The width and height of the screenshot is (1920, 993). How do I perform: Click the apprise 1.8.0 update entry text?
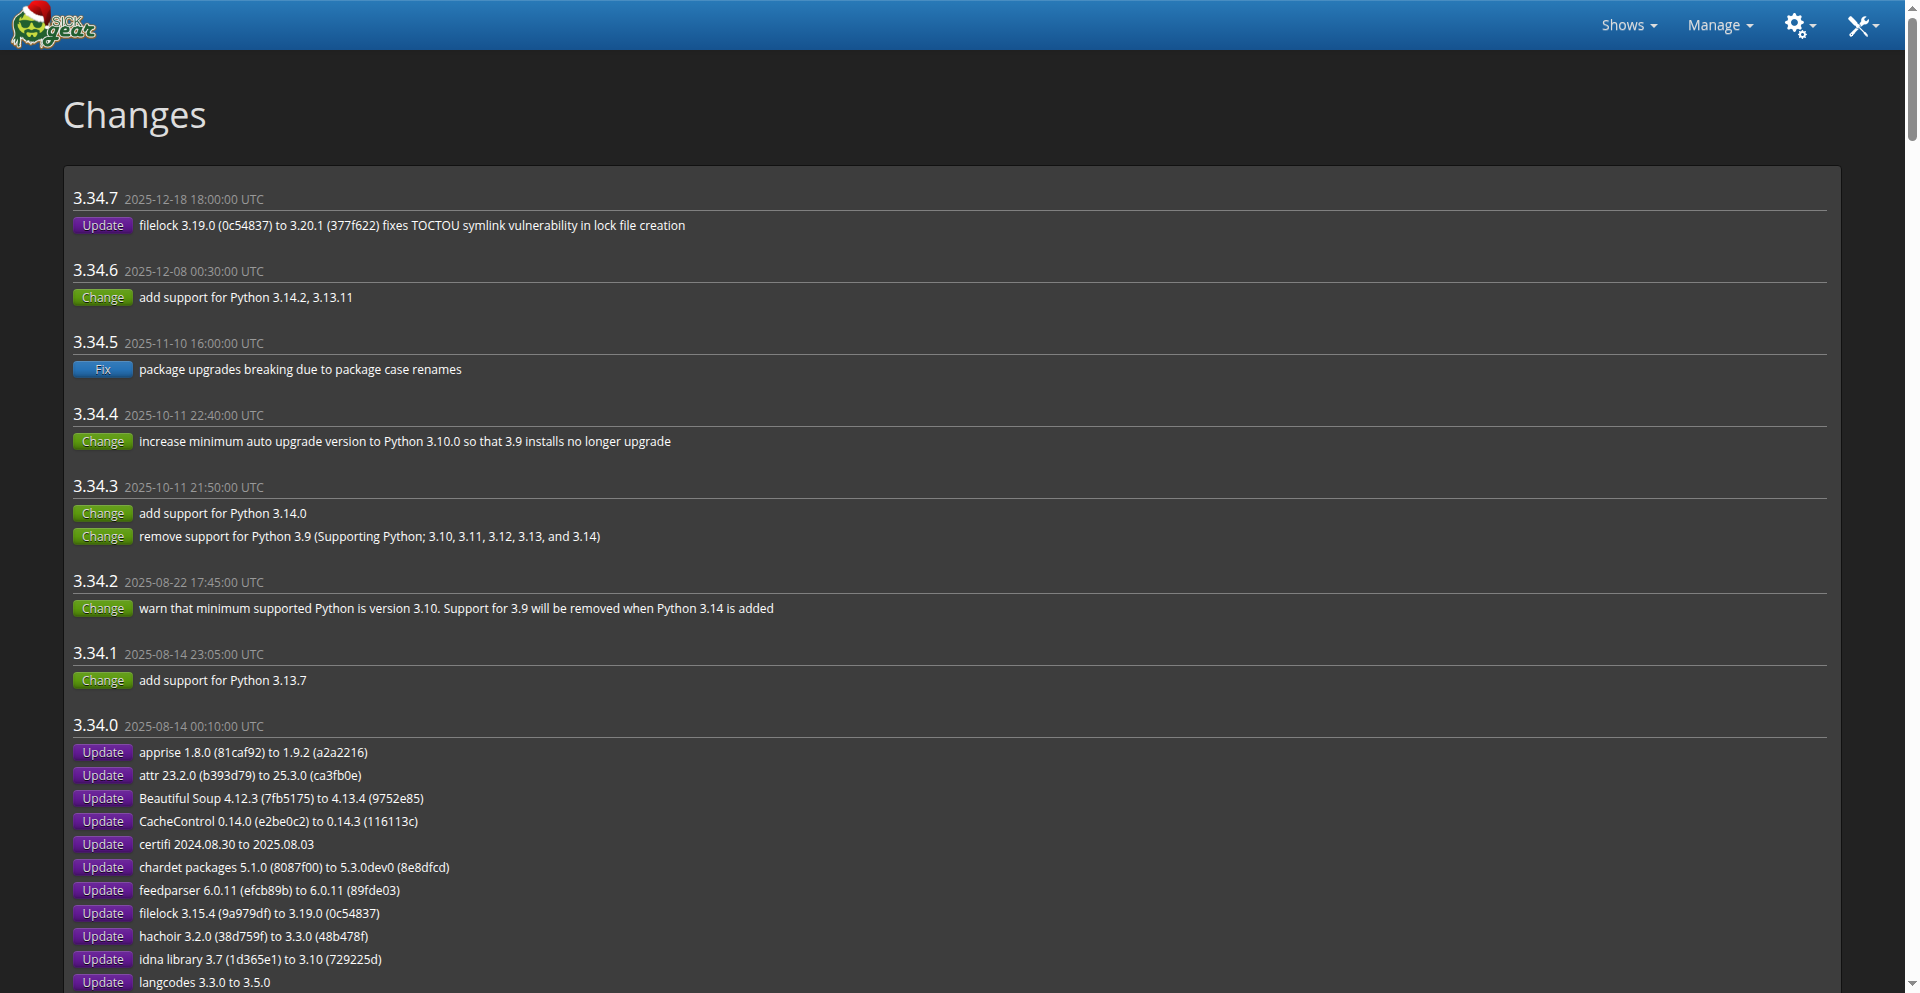click(x=253, y=753)
